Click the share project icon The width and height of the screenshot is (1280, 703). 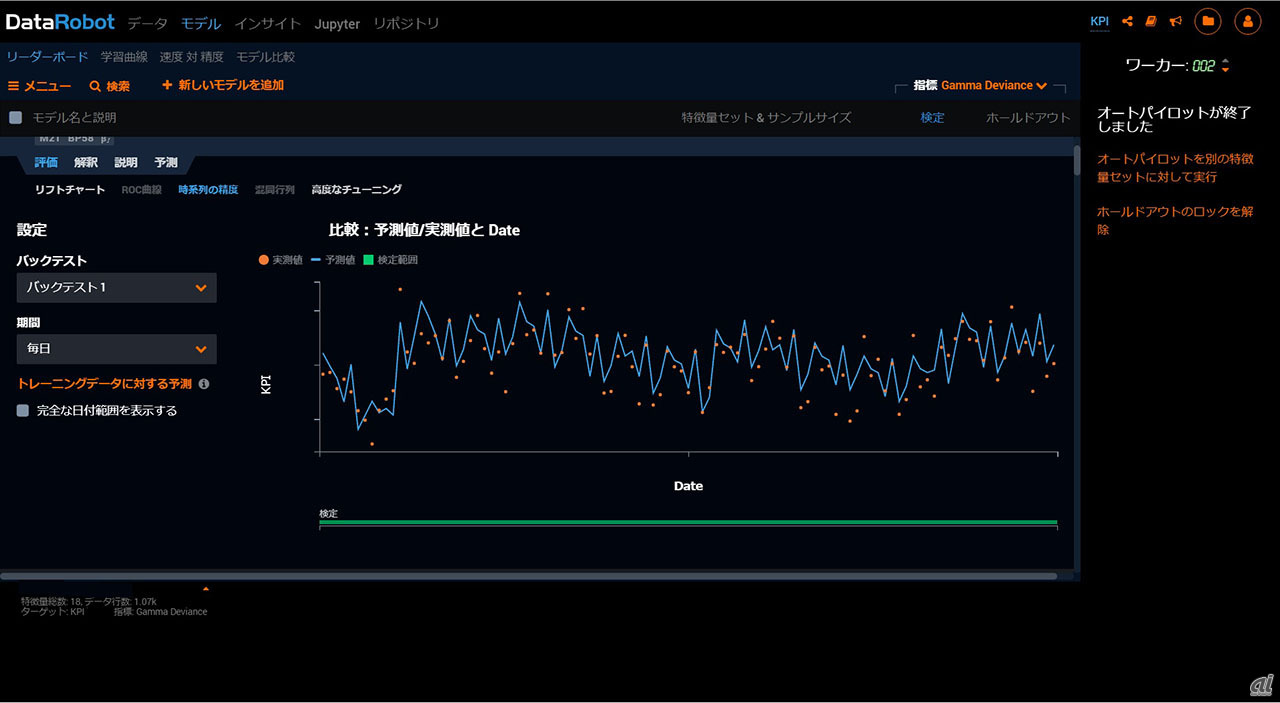coord(1128,21)
